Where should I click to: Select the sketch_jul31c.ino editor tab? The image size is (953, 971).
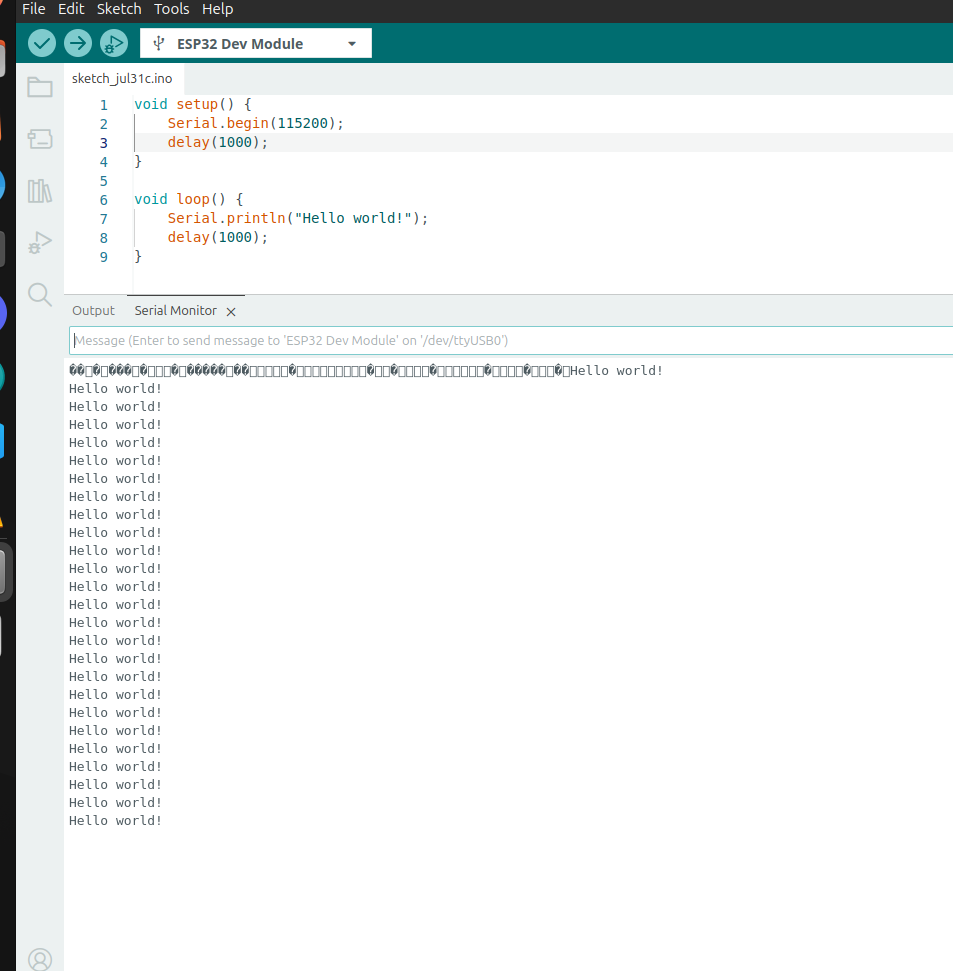tap(122, 79)
